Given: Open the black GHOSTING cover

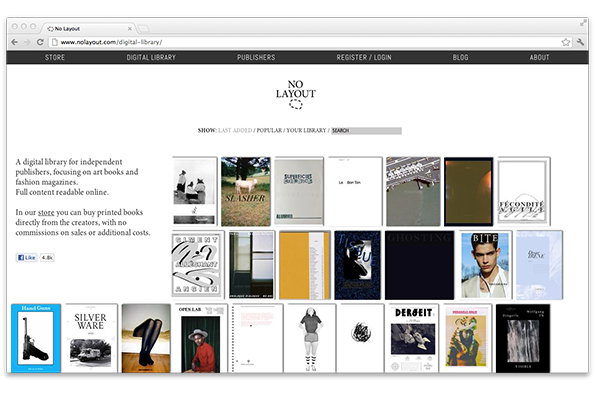Looking at the screenshot, I should 419,265.
